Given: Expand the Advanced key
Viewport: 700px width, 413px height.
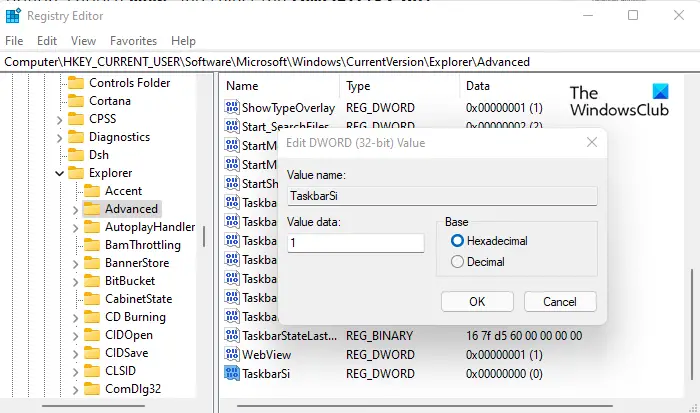Looking at the screenshot, I should click(x=75, y=210).
